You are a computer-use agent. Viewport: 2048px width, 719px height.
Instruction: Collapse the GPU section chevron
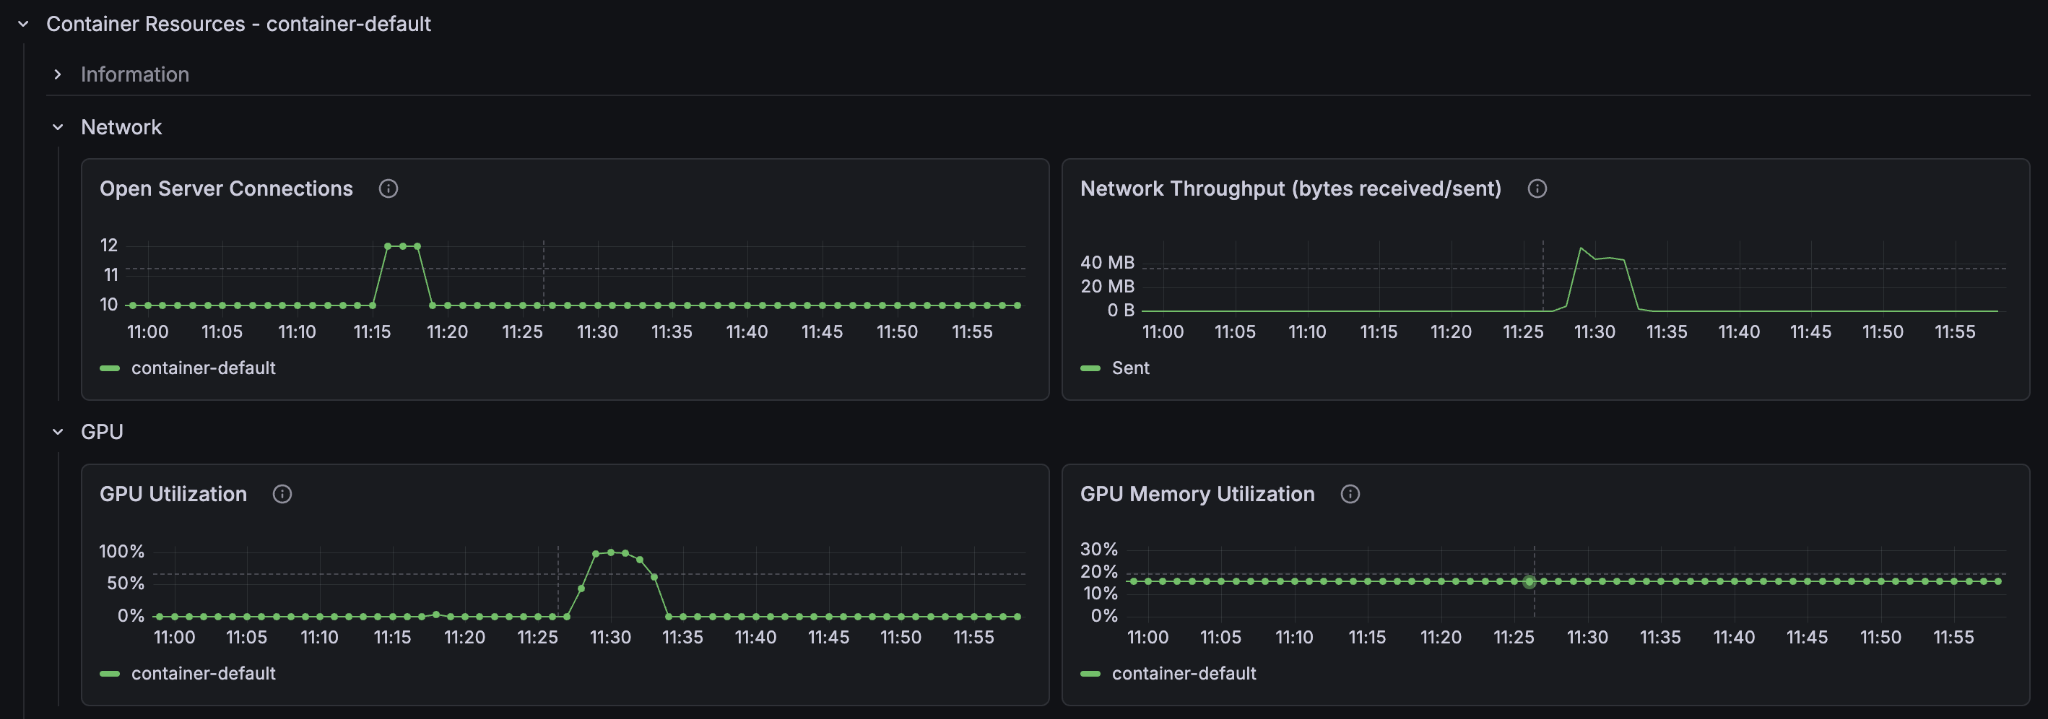coord(58,432)
